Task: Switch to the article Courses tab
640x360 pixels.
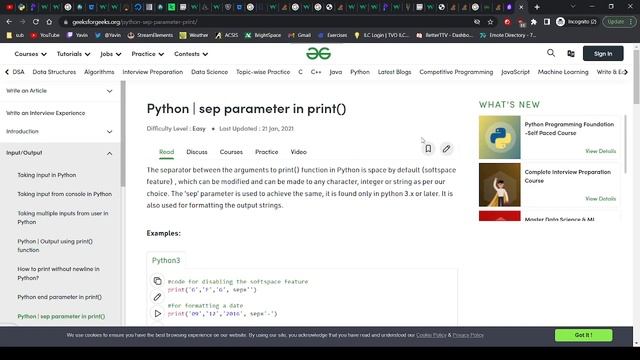Action: point(231,152)
